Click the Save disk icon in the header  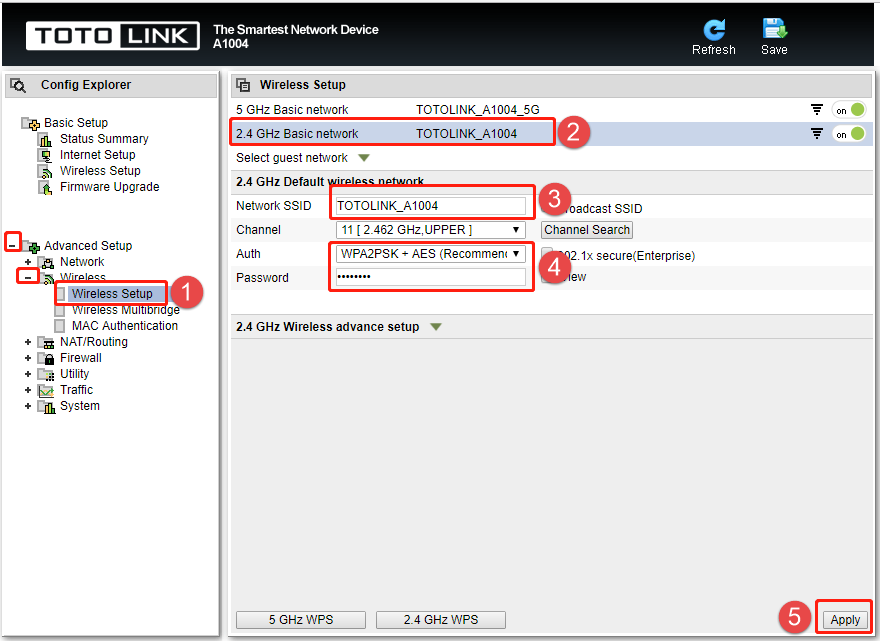[x=774, y=29]
